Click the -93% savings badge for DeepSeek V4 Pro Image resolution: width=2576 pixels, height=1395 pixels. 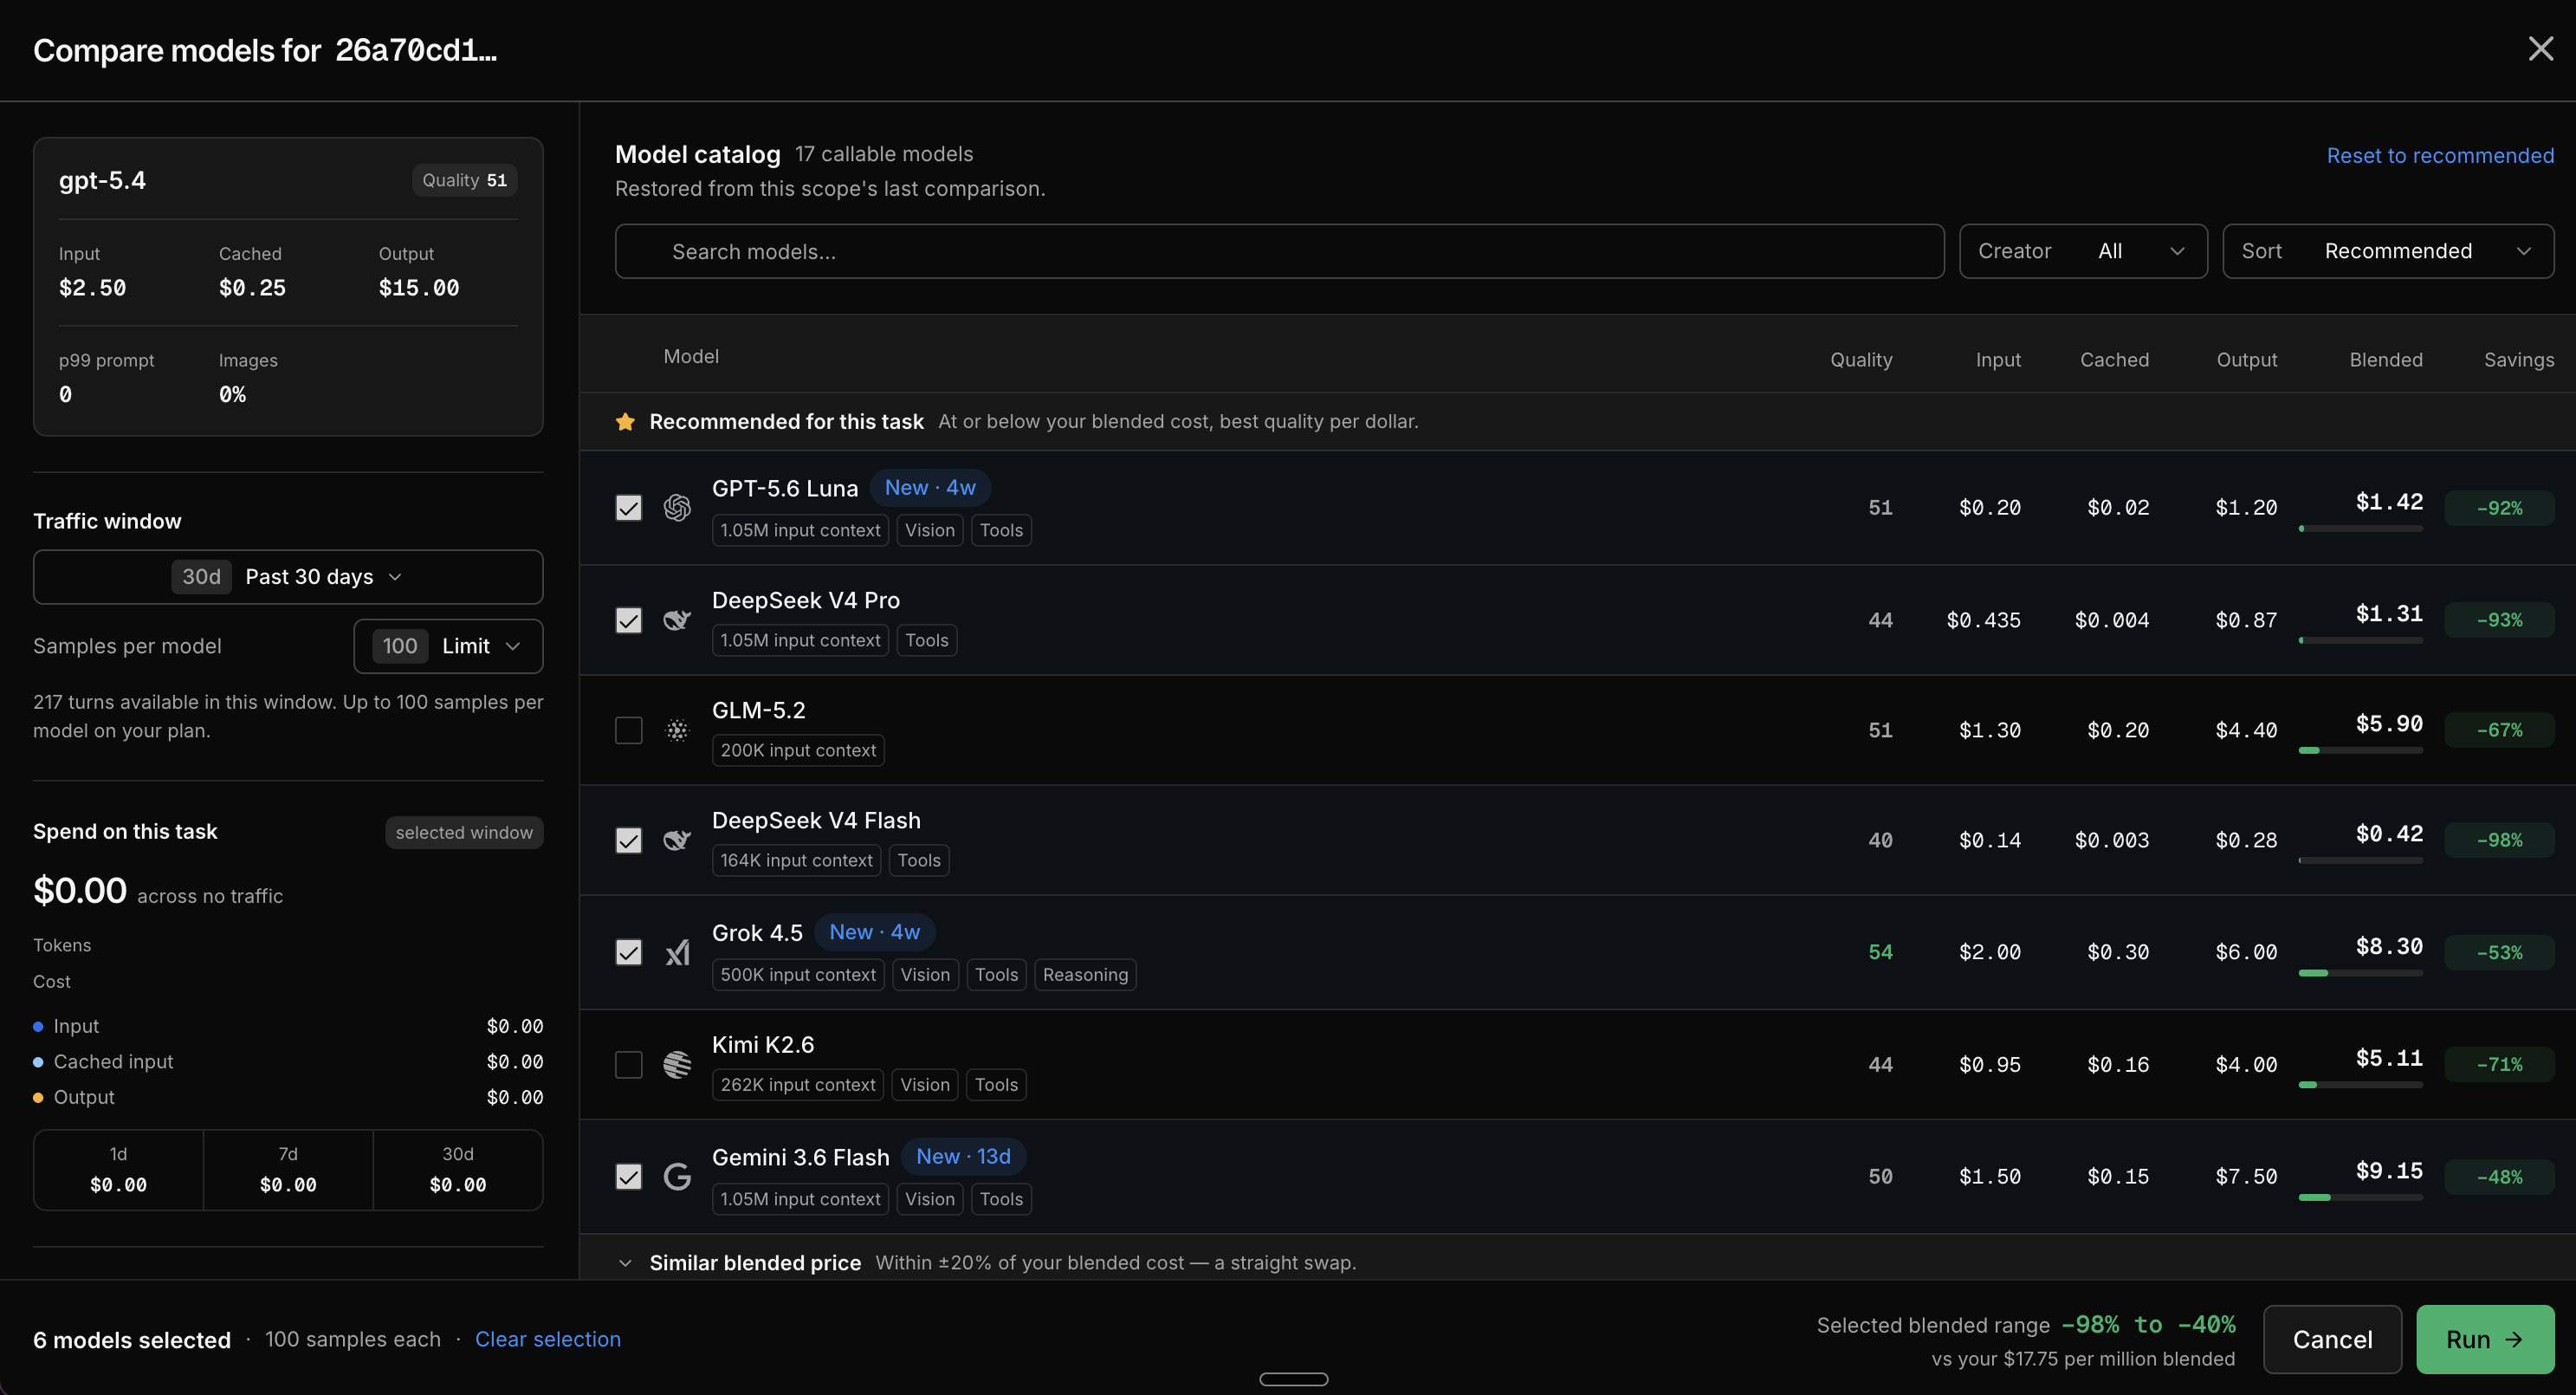(x=2499, y=620)
